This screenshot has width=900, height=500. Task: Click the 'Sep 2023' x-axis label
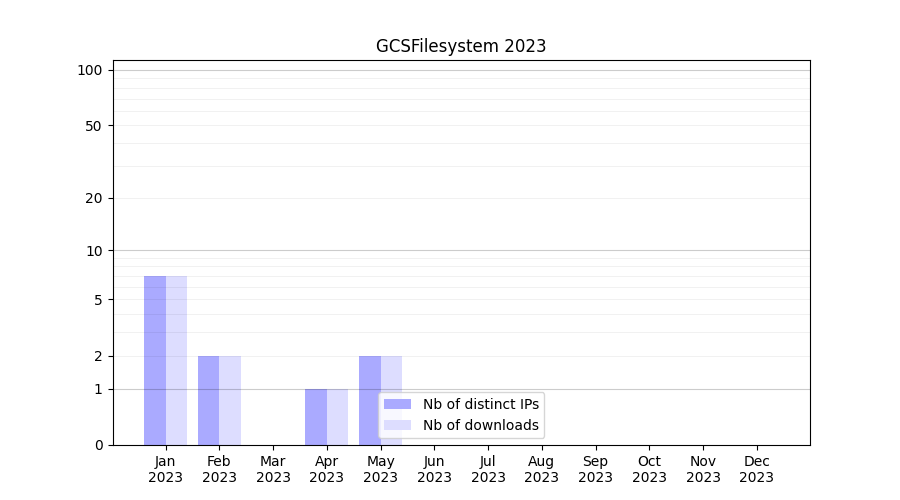coord(595,469)
